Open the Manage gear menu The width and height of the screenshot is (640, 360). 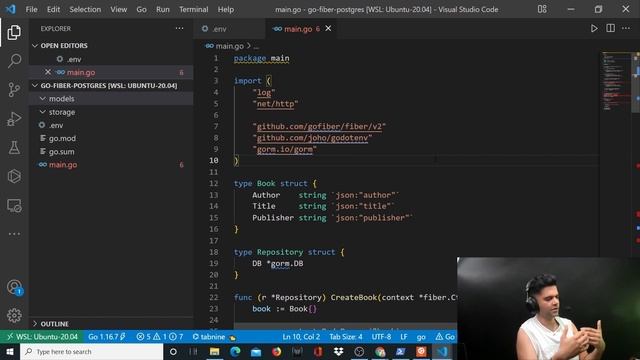(x=14, y=315)
